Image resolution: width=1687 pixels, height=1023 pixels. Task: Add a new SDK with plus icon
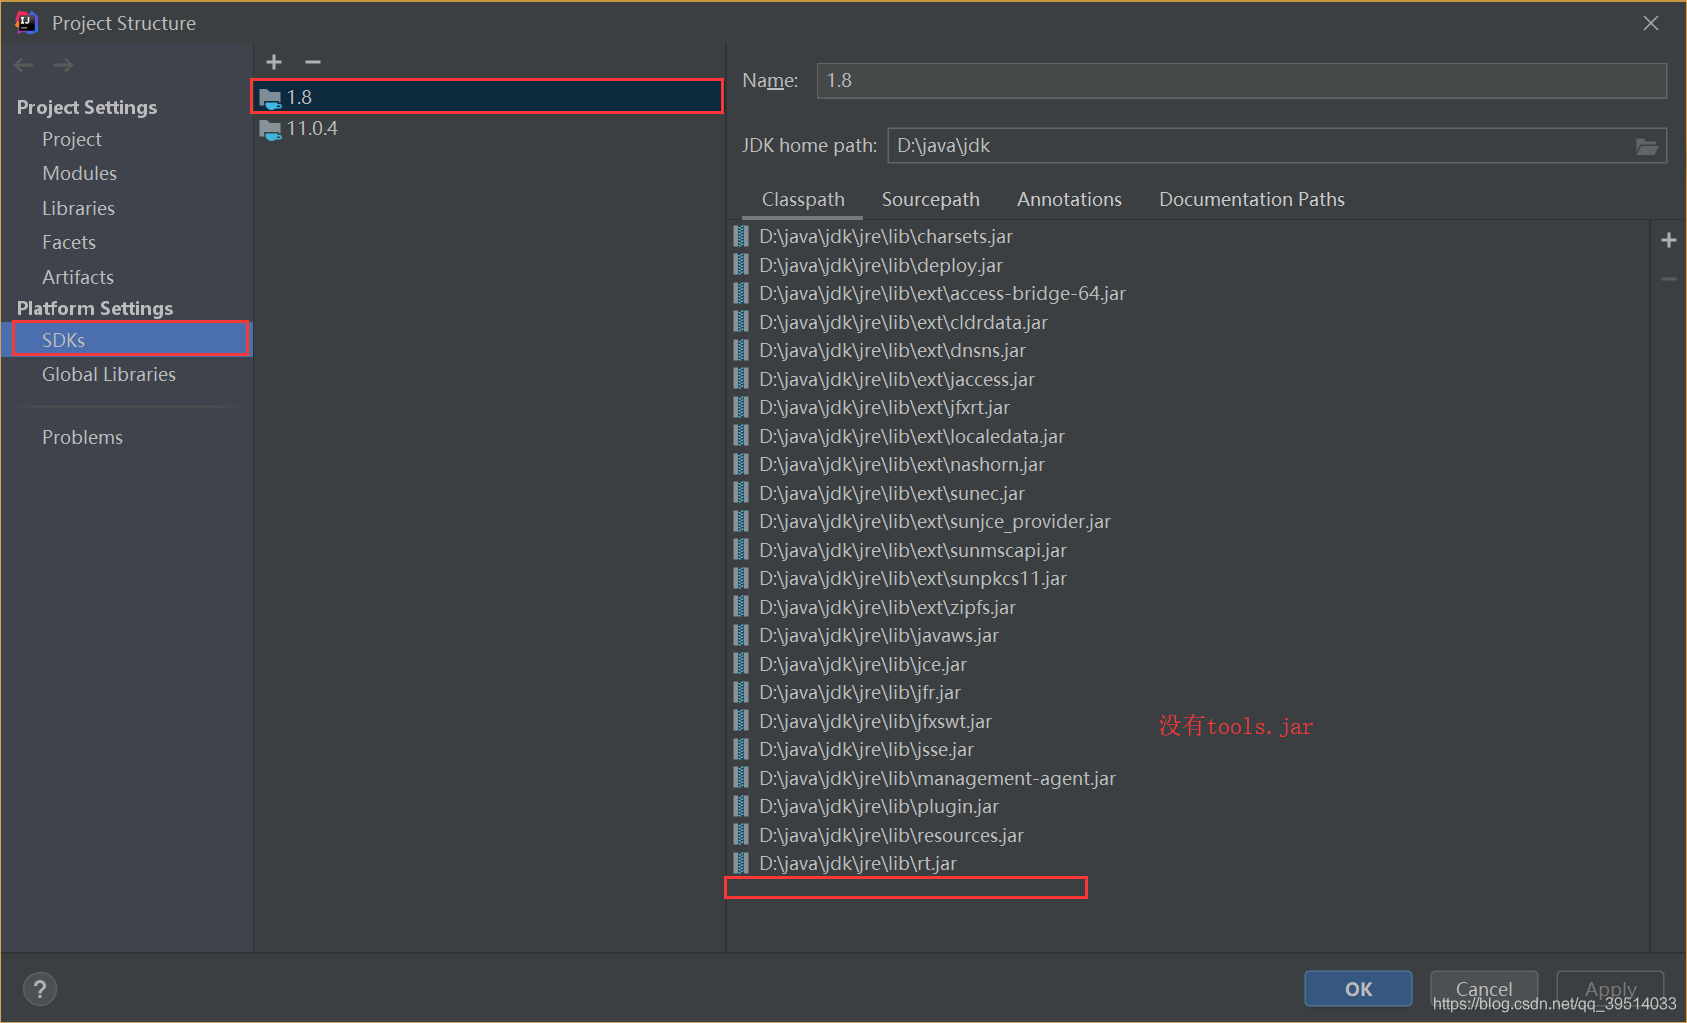click(x=274, y=62)
